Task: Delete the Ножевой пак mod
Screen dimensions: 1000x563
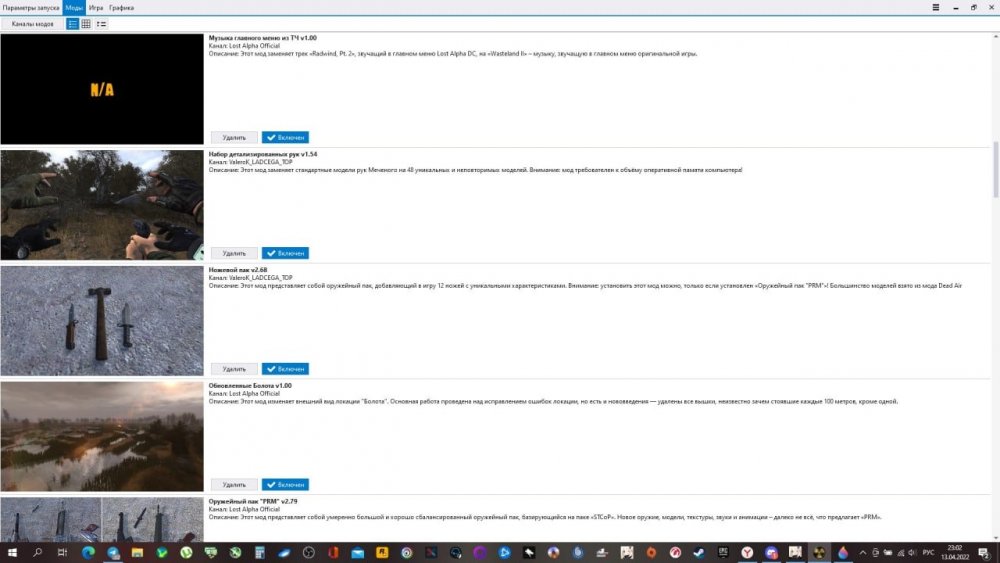Action: click(234, 369)
